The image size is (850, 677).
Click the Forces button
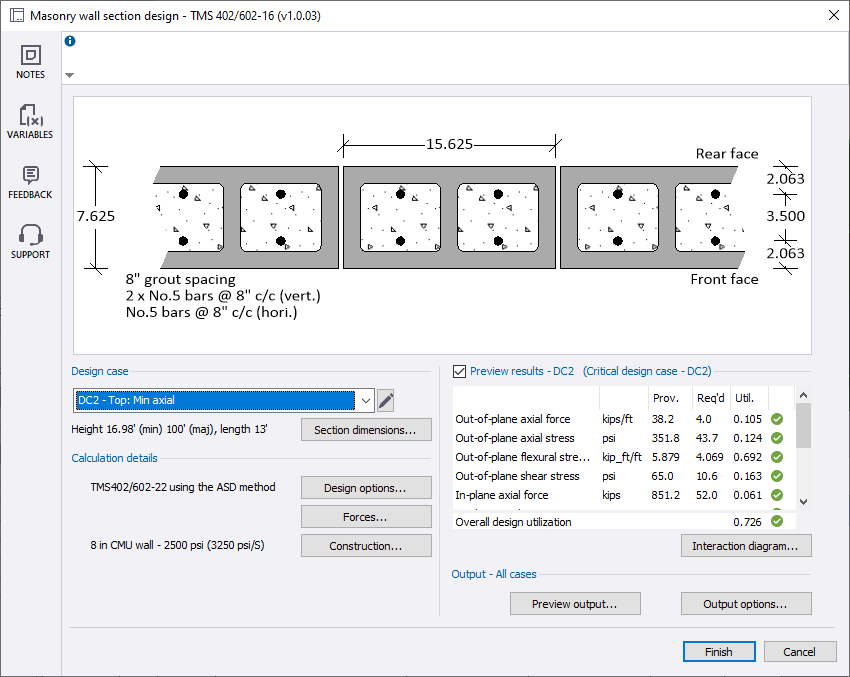pyautogui.click(x=366, y=517)
